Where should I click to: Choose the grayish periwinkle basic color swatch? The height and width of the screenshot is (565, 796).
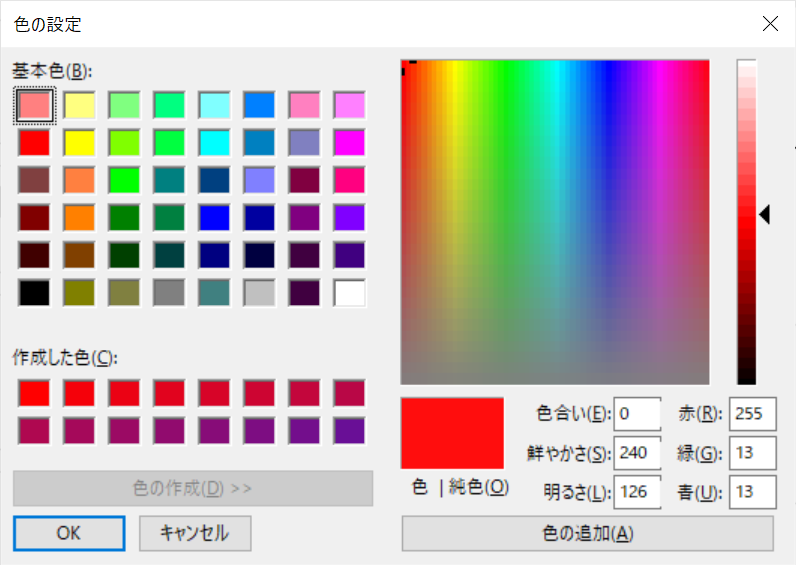[x=304, y=143]
